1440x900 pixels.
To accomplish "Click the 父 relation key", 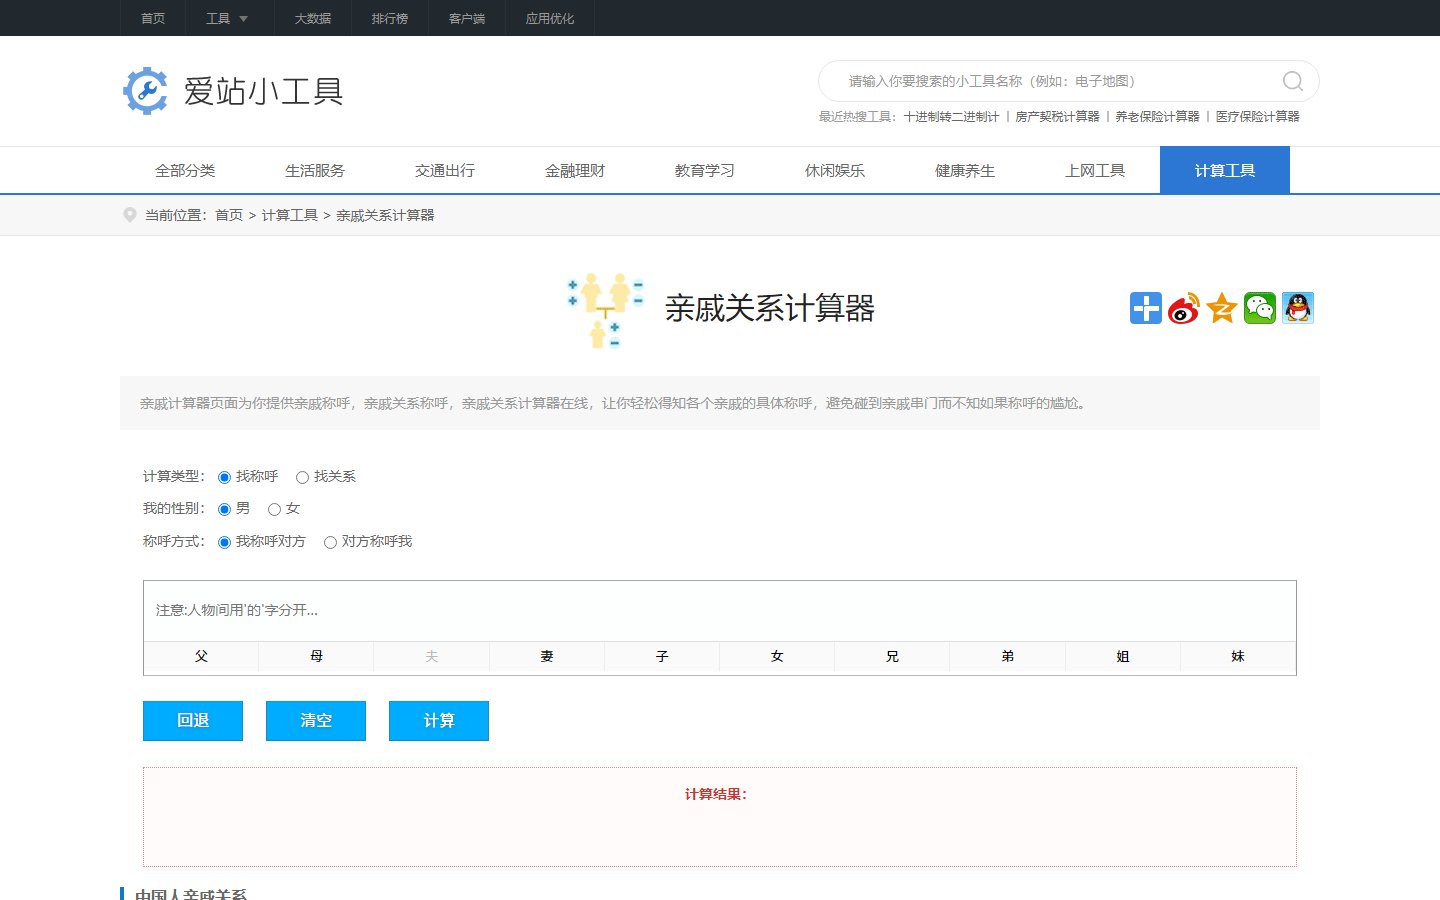I will coord(201,657).
